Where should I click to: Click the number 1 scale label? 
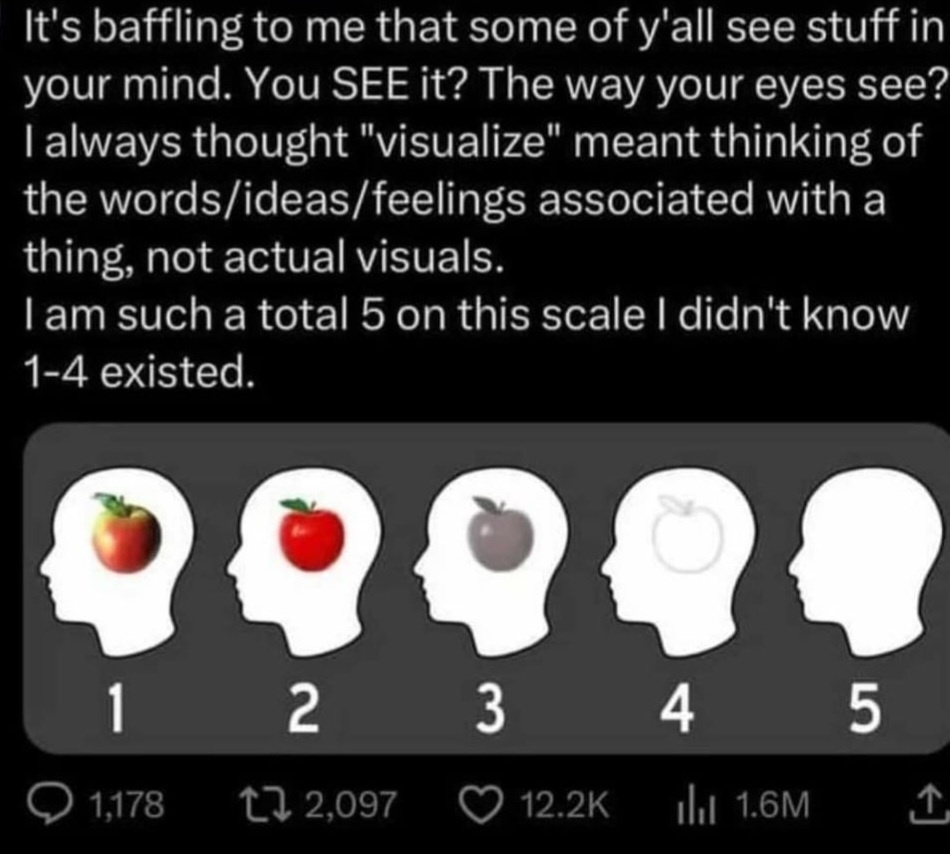[116, 710]
